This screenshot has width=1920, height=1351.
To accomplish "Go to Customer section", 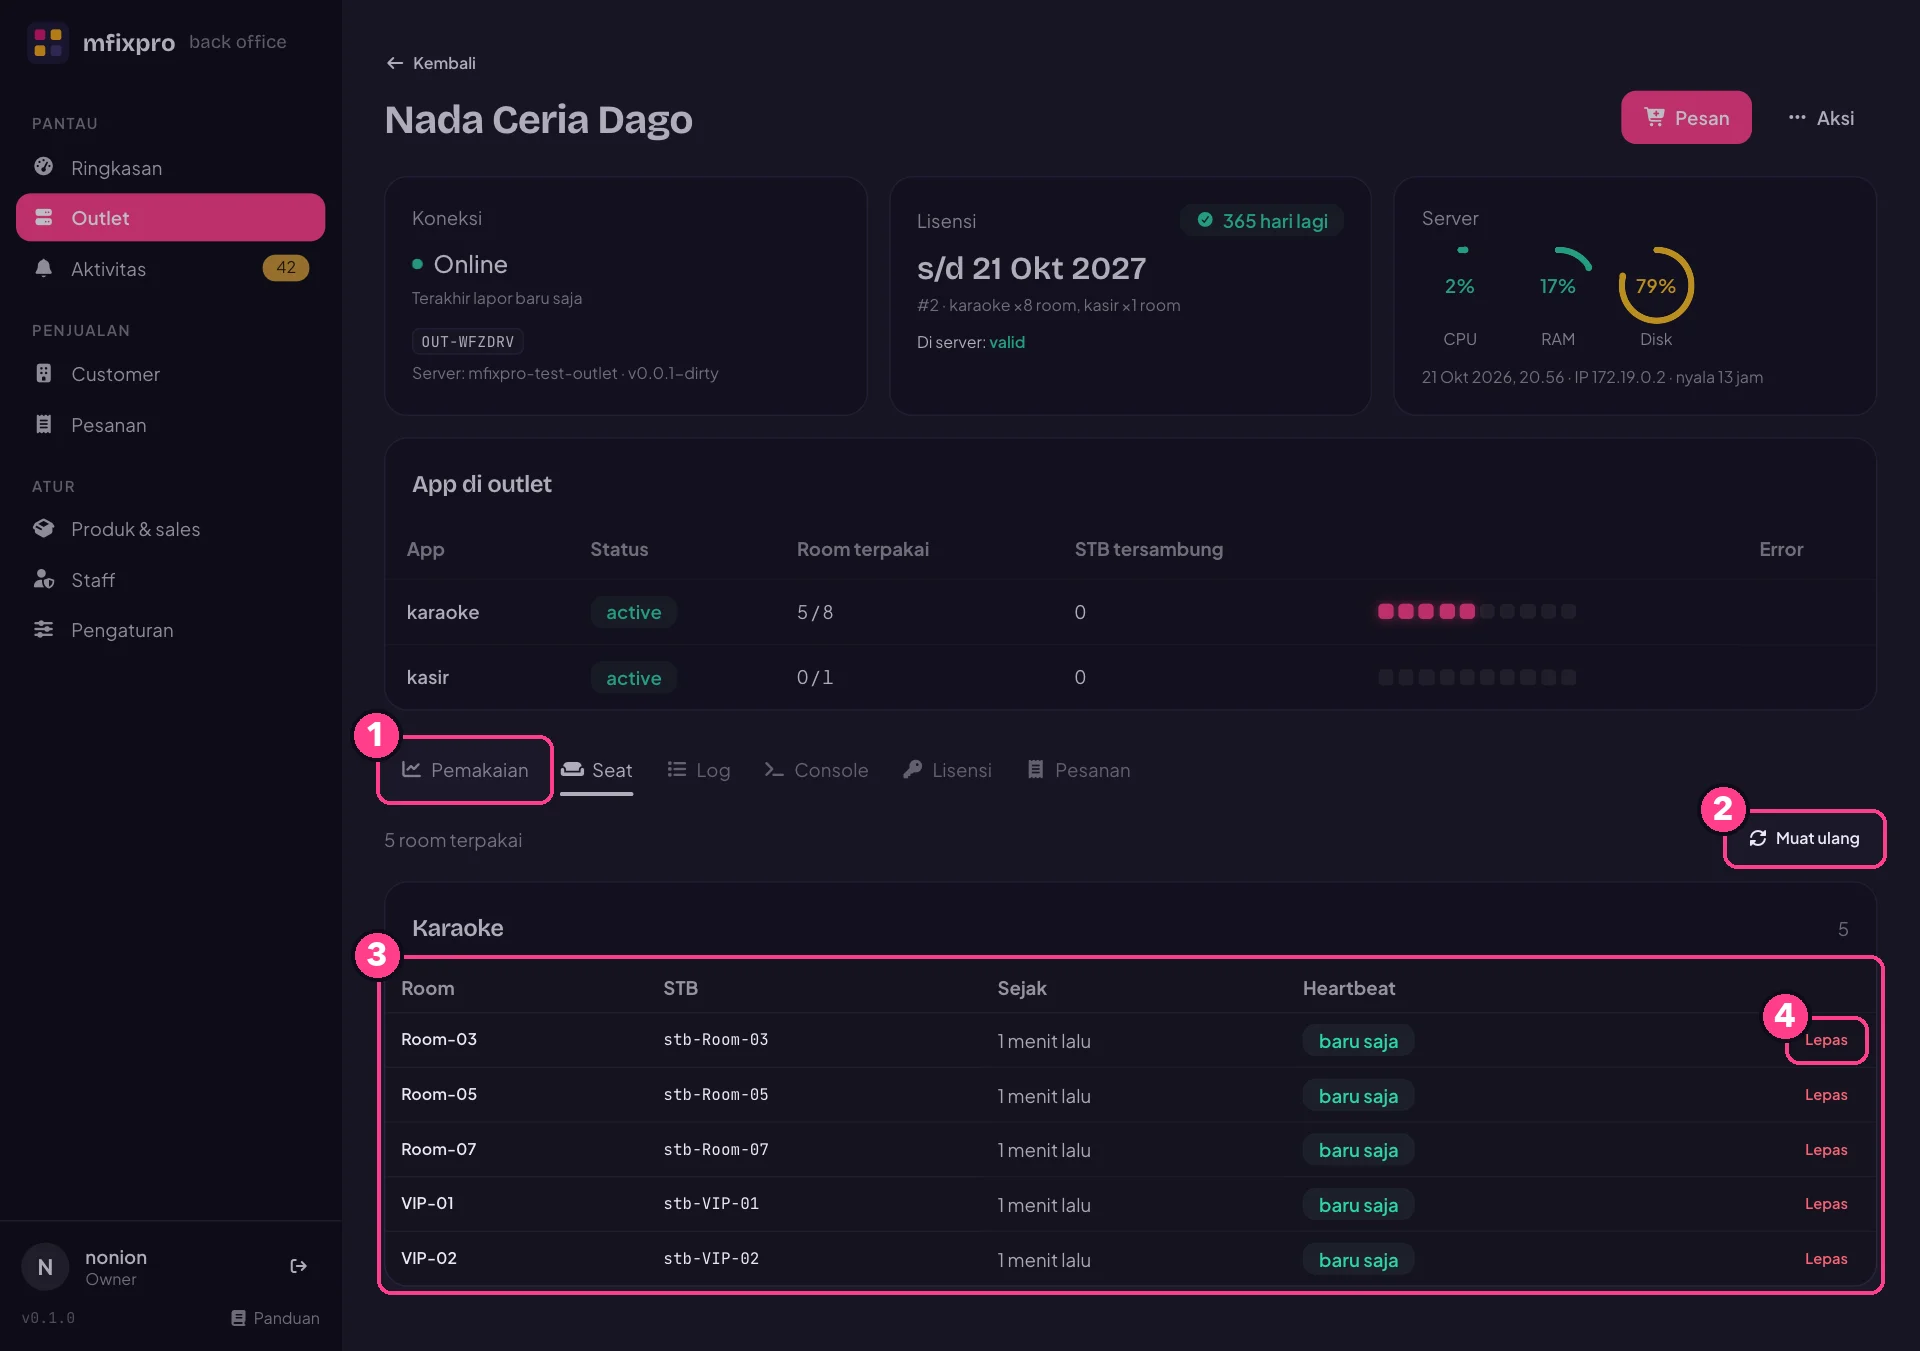I will [170, 374].
